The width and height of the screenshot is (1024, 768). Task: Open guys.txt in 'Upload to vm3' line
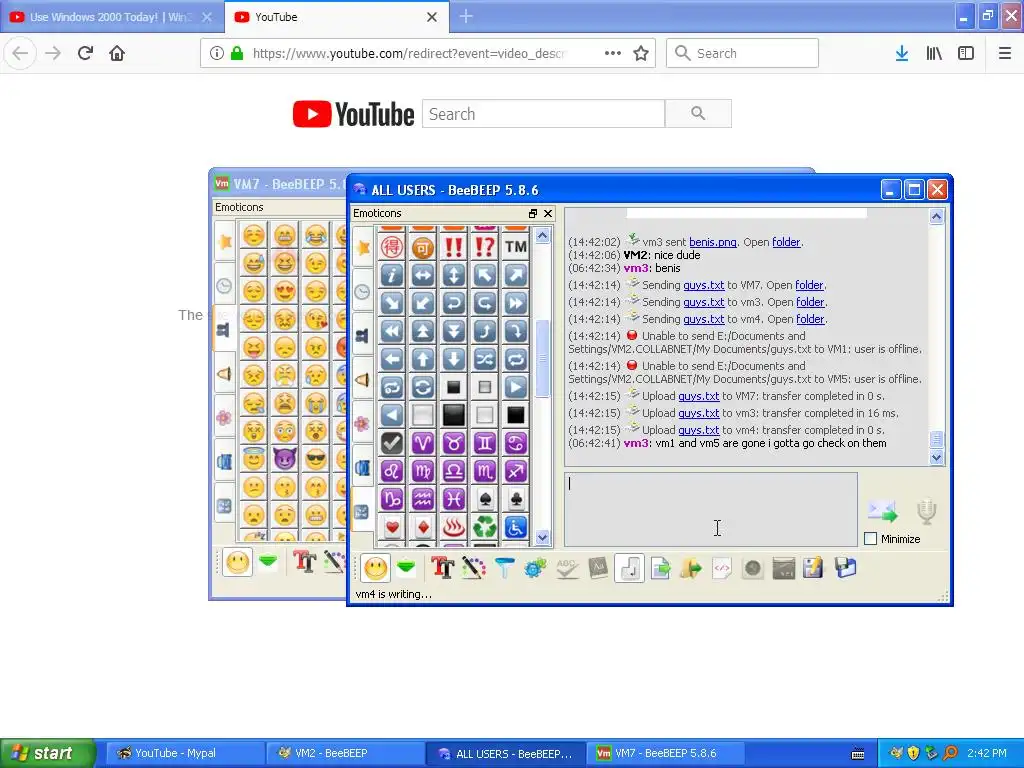click(x=699, y=413)
